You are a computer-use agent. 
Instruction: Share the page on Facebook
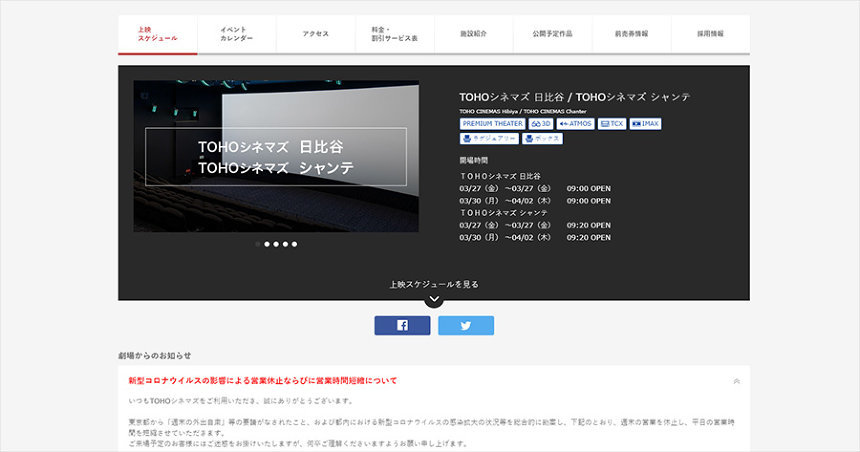point(402,325)
